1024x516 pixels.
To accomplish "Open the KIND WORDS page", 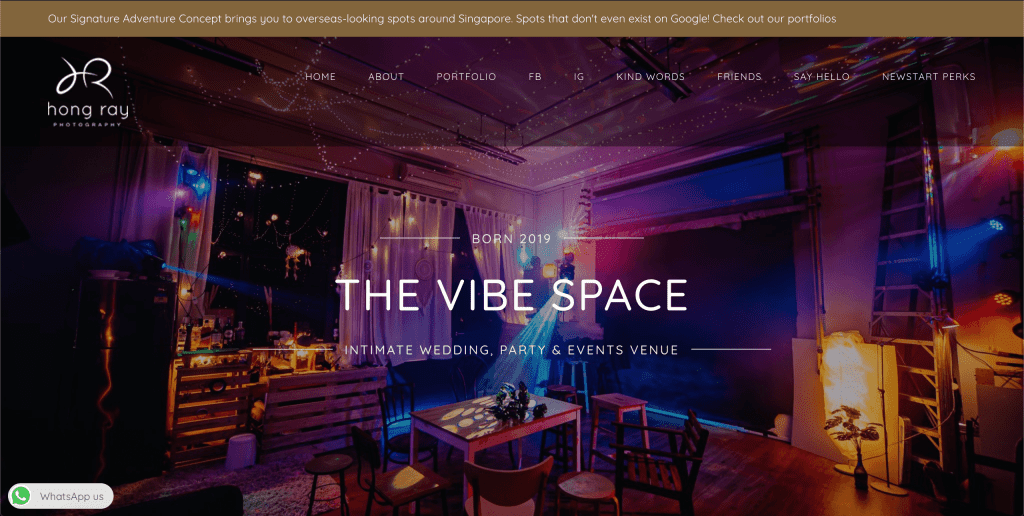I will pos(650,76).
